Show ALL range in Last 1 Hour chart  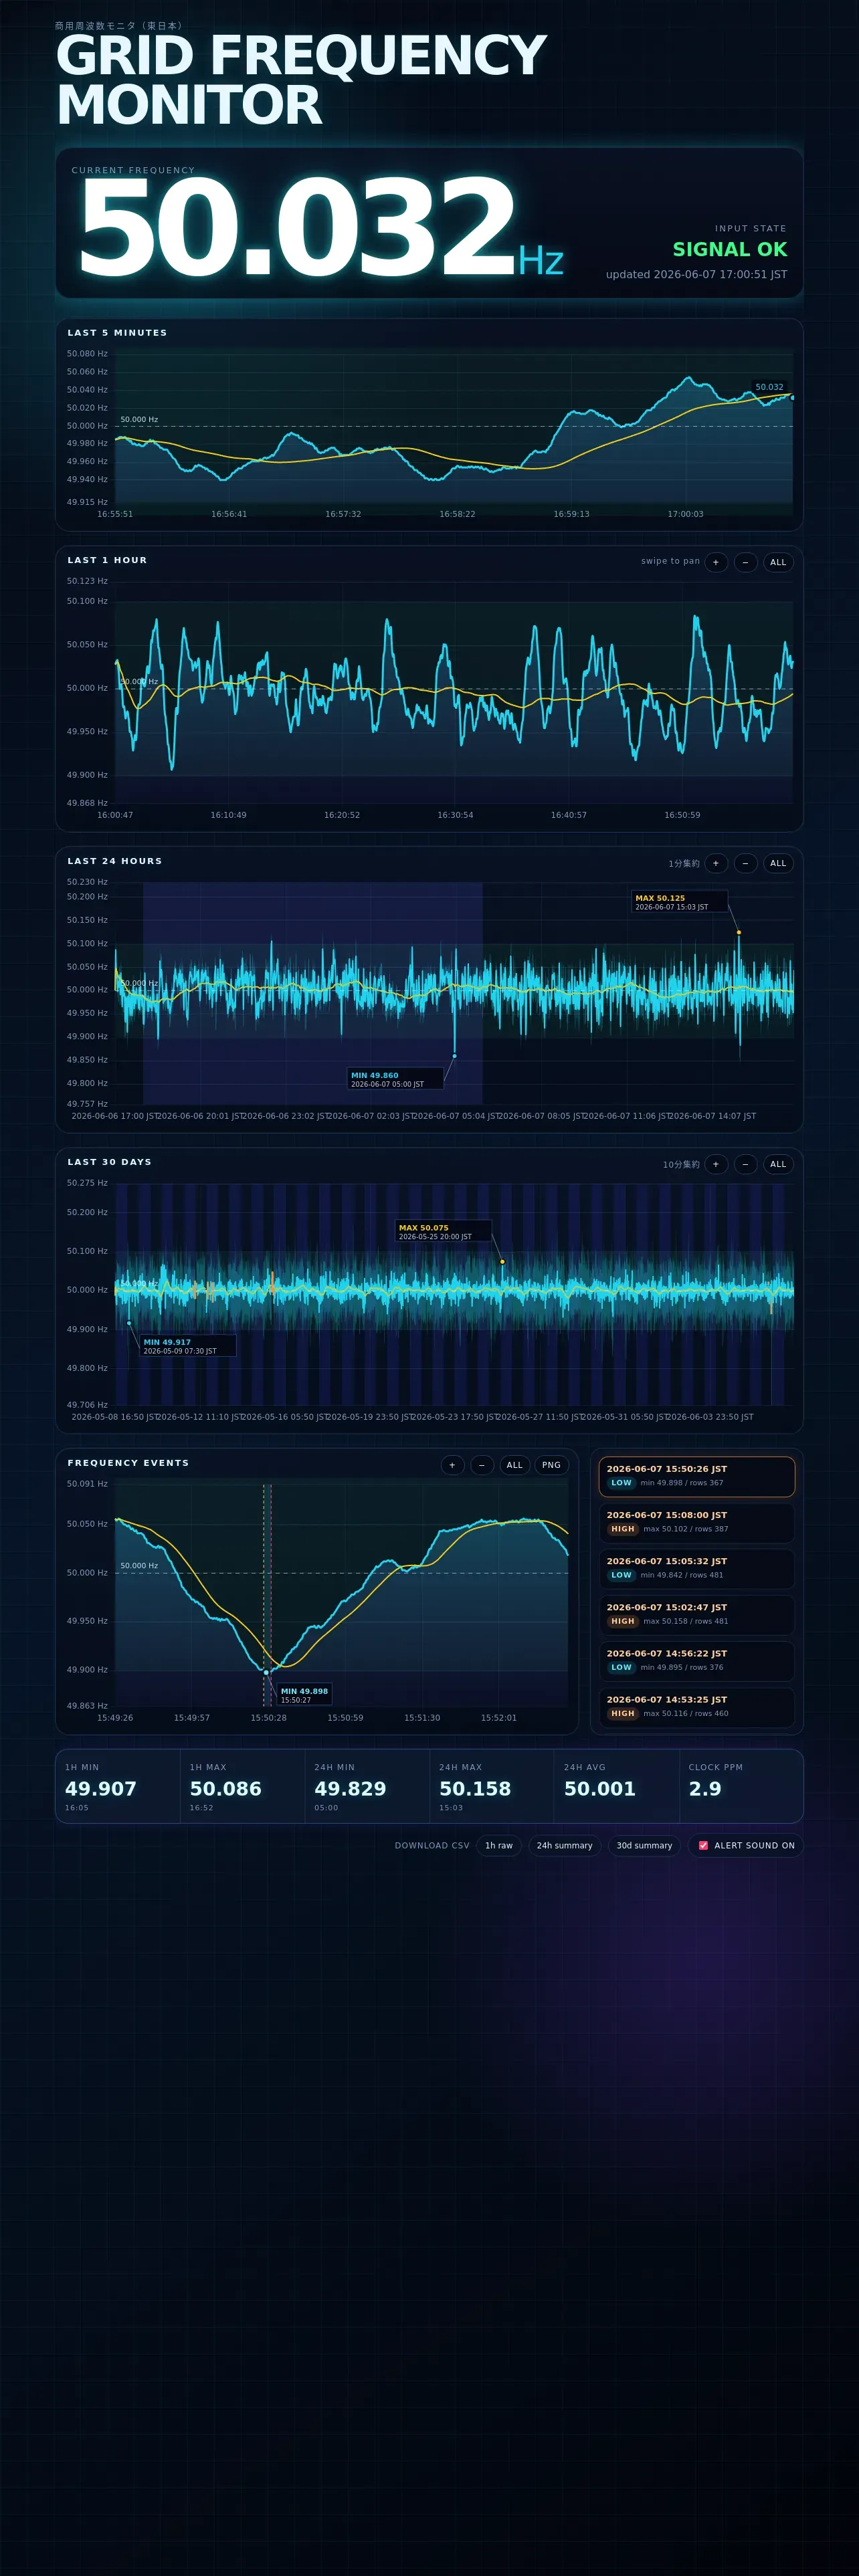[x=778, y=562]
